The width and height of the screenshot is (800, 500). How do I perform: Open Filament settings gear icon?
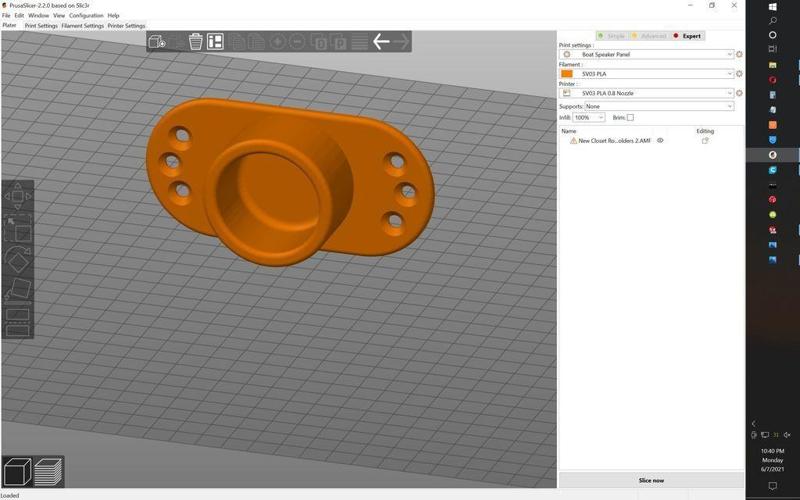click(x=739, y=73)
